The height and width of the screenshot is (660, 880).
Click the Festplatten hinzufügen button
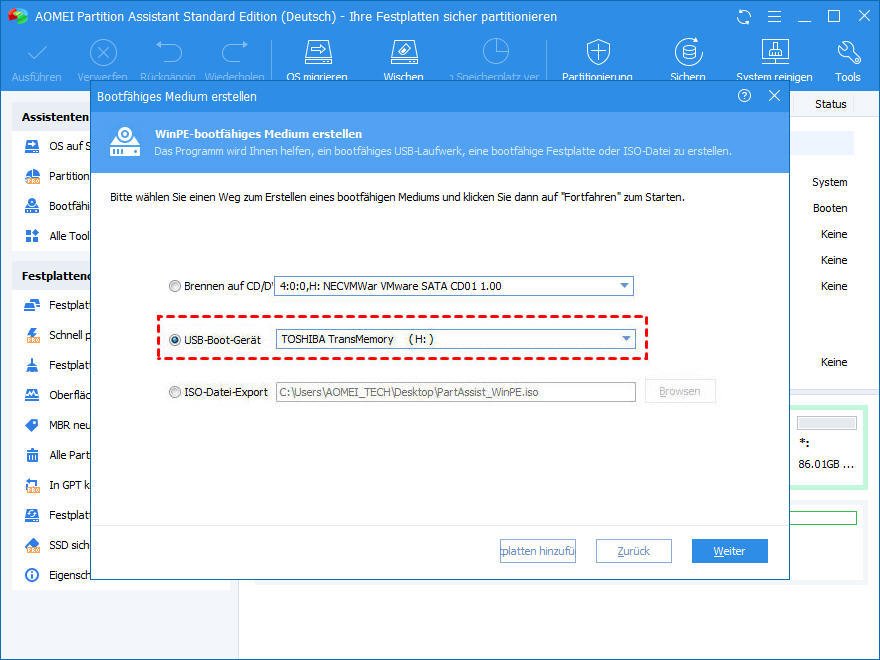point(538,551)
